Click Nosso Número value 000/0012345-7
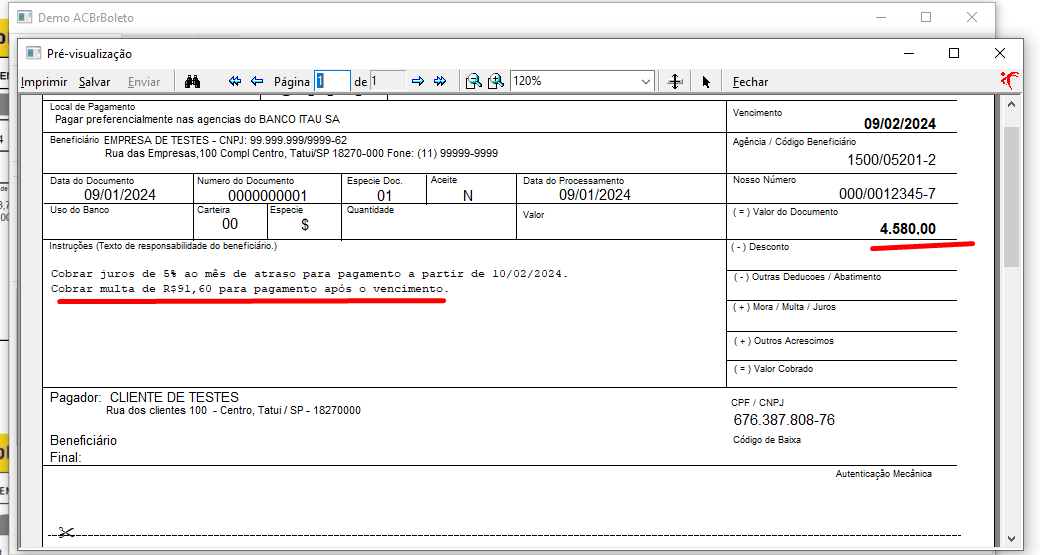Image resolution: width=1040 pixels, height=555 pixels. pyautogui.click(x=887, y=194)
